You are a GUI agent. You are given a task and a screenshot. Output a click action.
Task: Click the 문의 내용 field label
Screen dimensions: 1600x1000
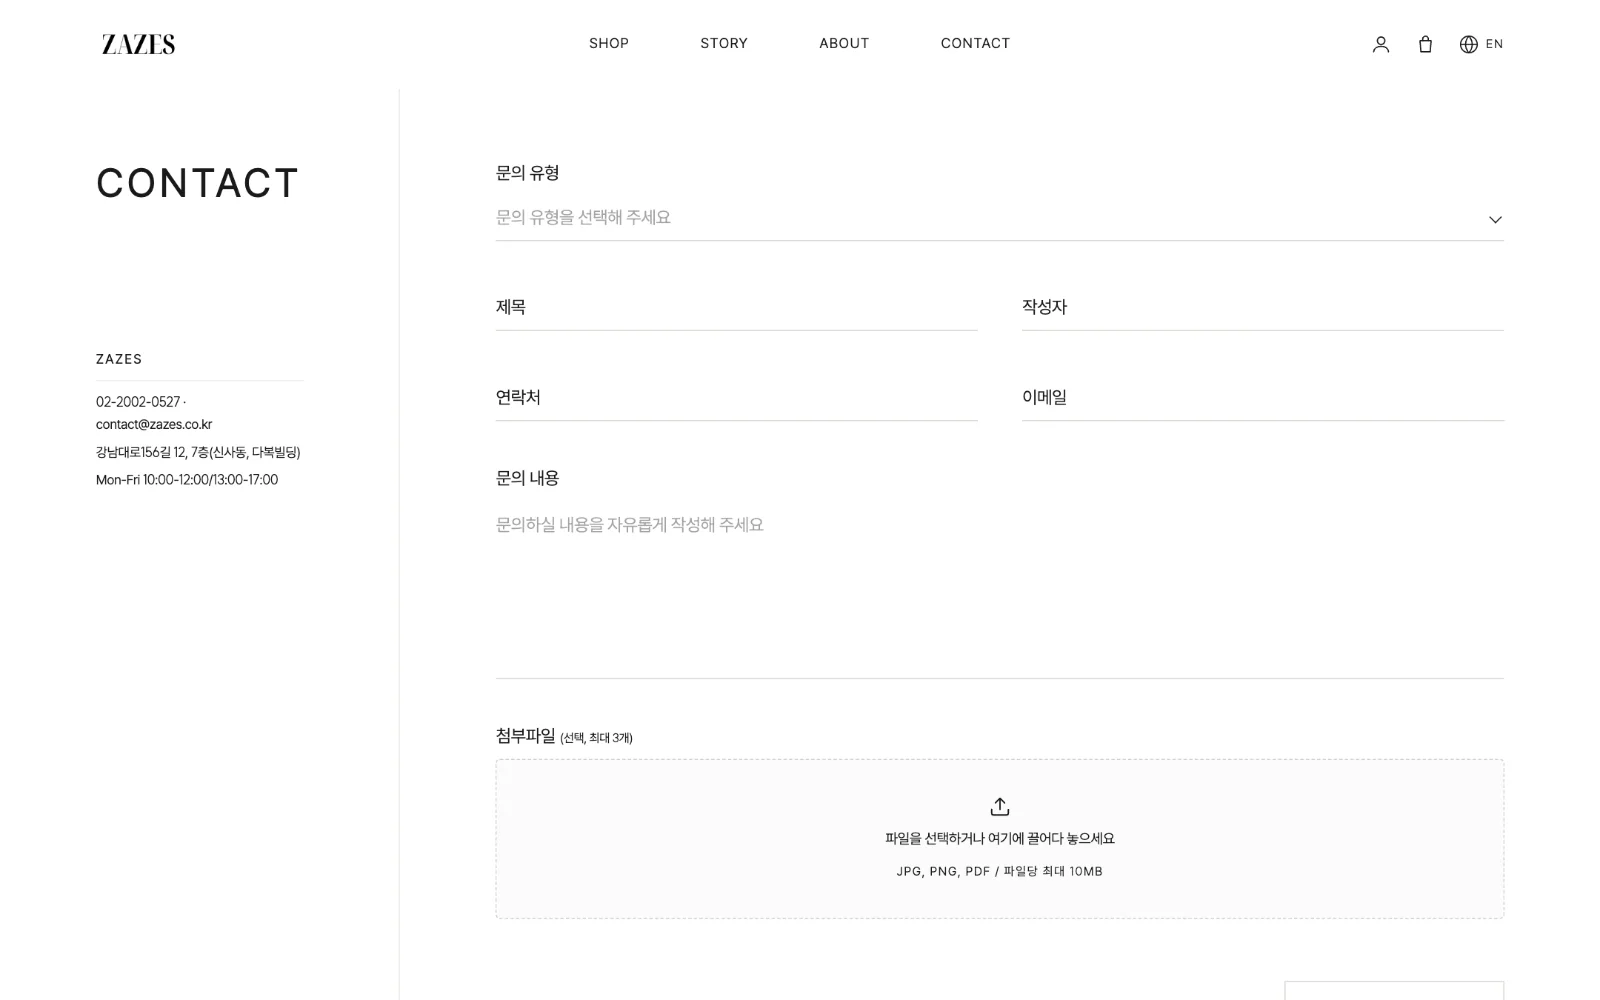coord(527,478)
